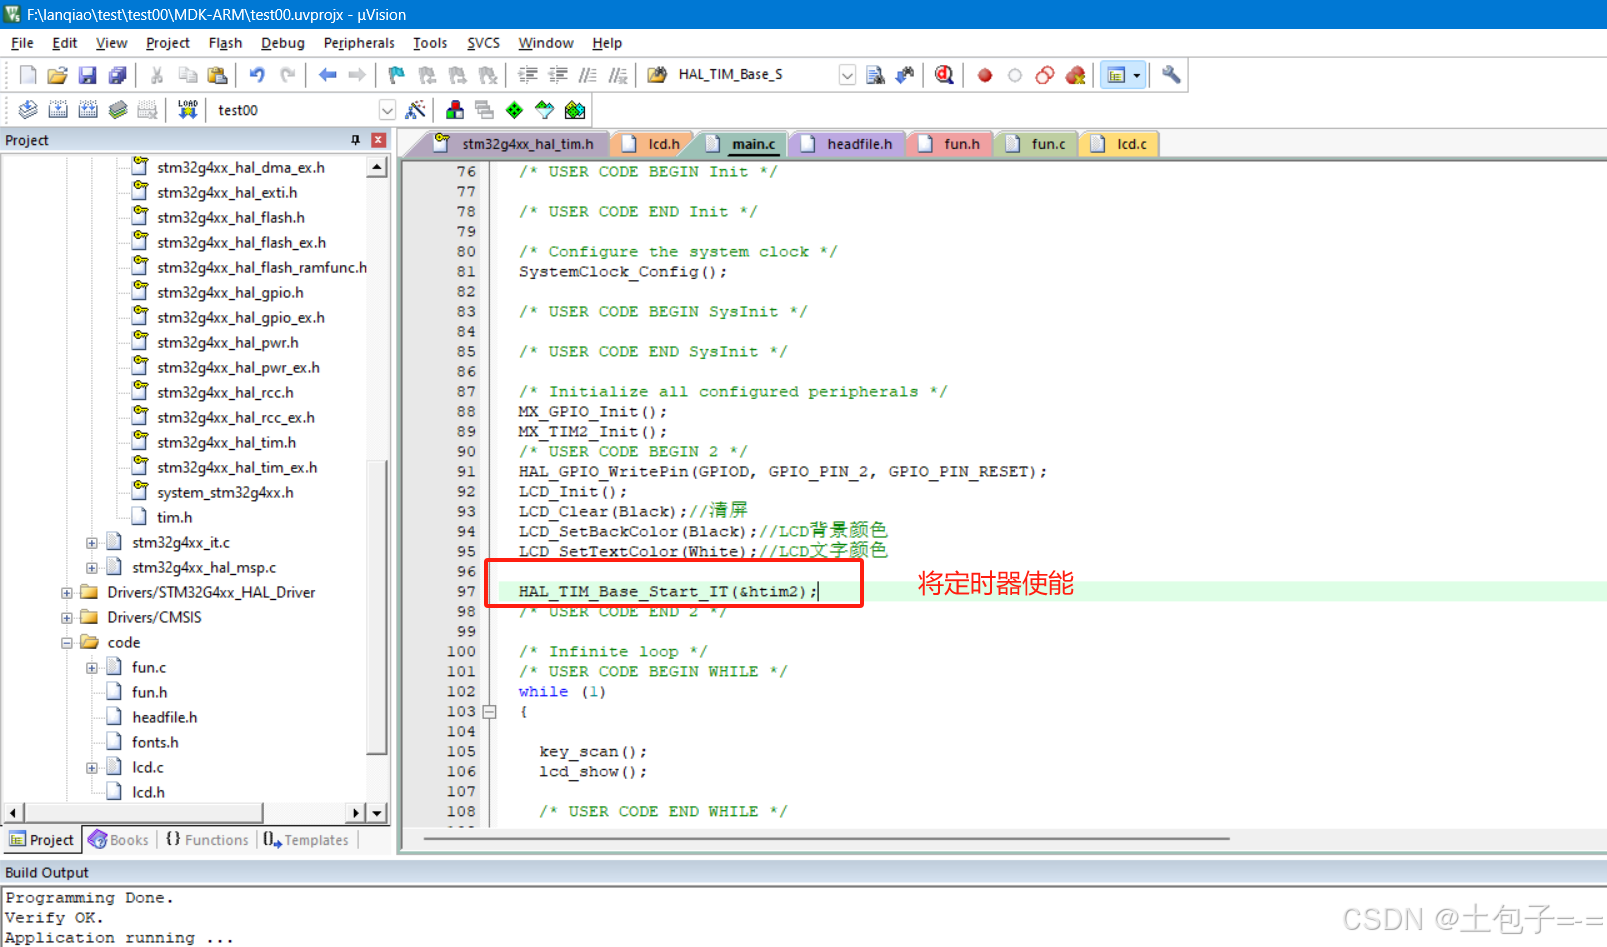The image size is (1607, 947).
Task: Insert a bookmark with the flag icon
Action: pos(397,75)
